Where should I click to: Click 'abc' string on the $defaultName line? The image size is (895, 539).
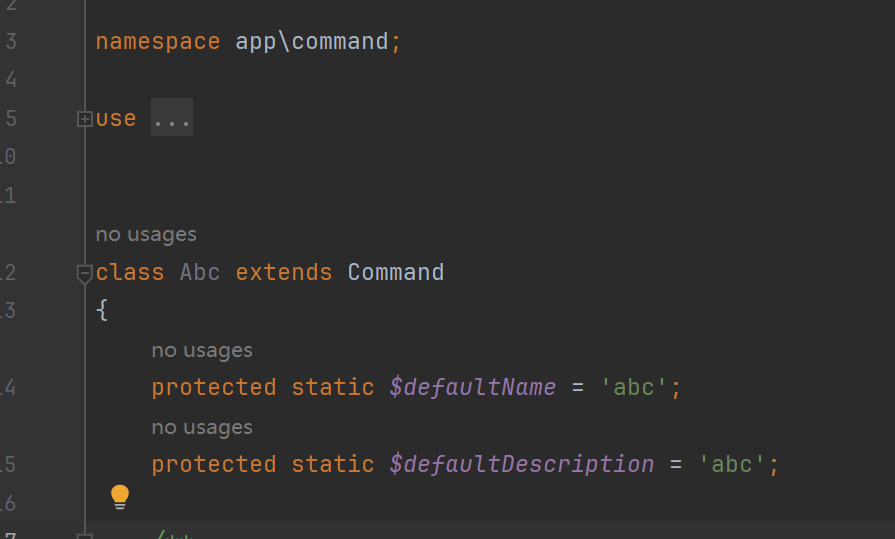pyautogui.click(x=634, y=388)
